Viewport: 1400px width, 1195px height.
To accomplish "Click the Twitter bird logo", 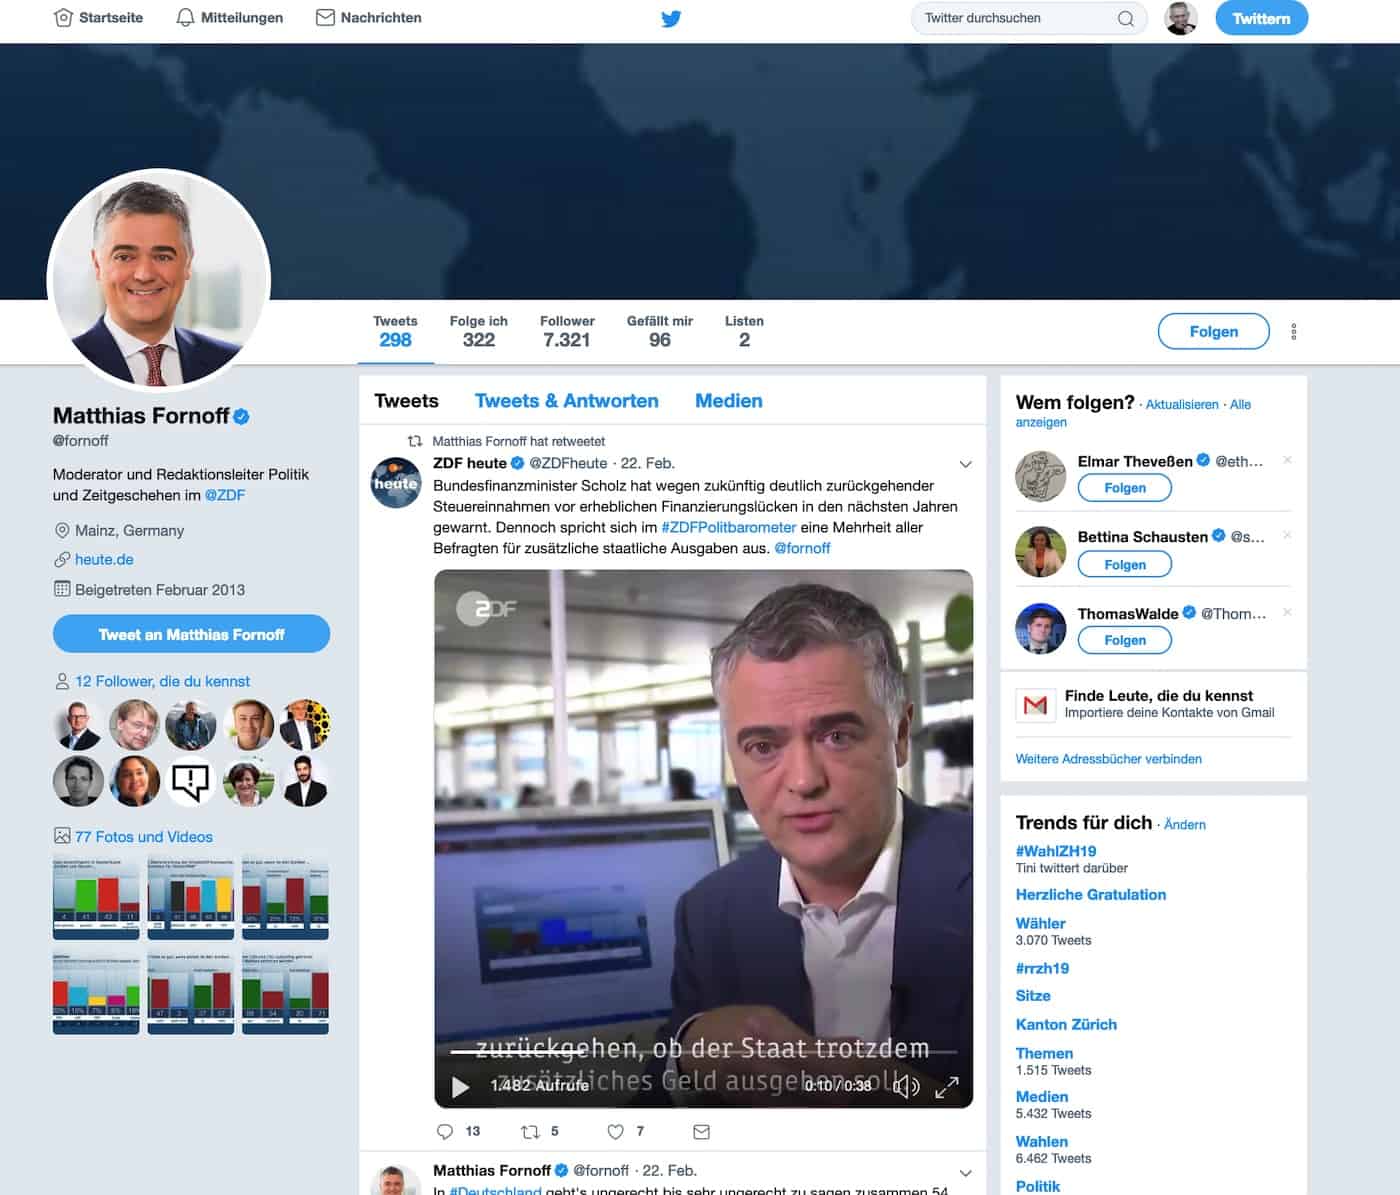I will click(x=671, y=18).
